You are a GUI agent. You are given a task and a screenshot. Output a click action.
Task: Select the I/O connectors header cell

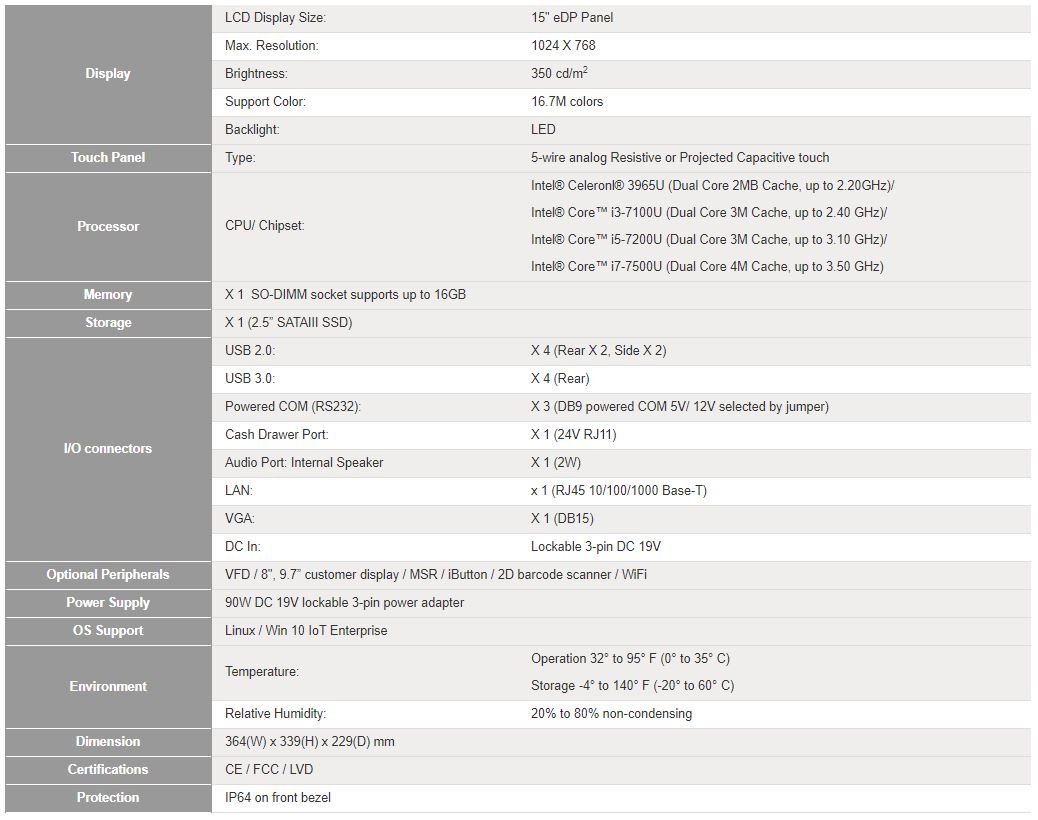tap(108, 449)
